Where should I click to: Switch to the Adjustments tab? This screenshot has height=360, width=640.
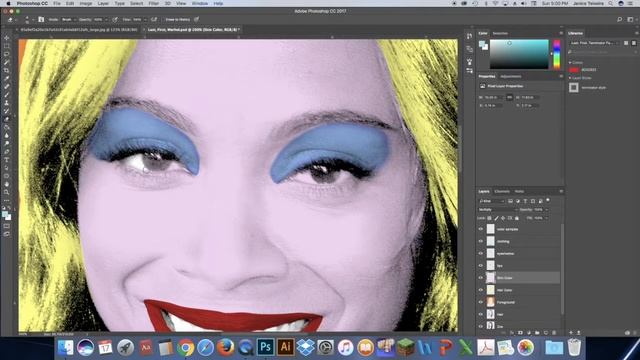[x=511, y=76]
